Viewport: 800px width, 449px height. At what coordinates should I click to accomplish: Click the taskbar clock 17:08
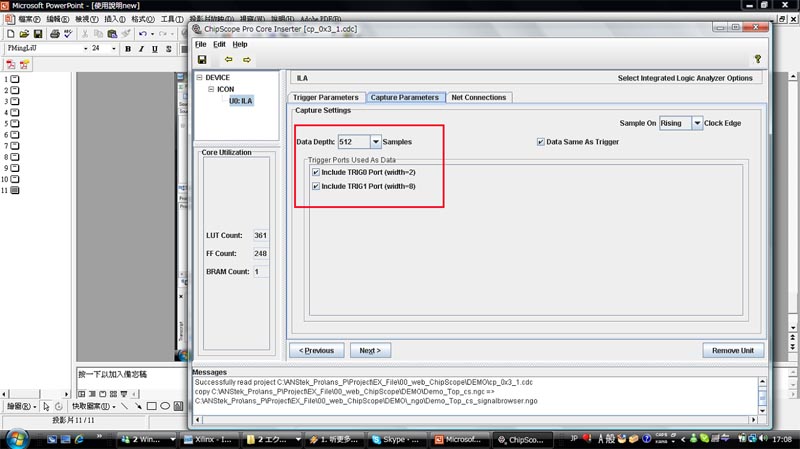coord(782,439)
